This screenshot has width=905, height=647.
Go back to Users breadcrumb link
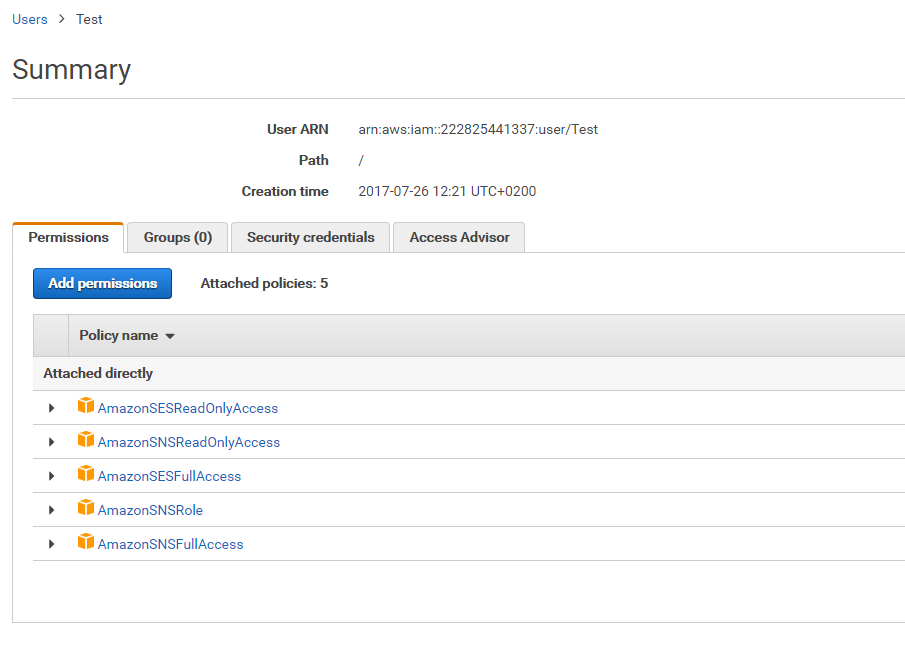pos(30,20)
